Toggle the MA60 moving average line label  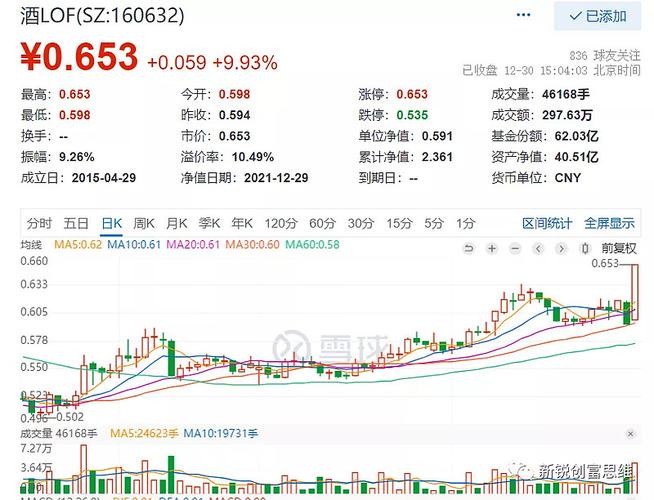pos(311,246)
